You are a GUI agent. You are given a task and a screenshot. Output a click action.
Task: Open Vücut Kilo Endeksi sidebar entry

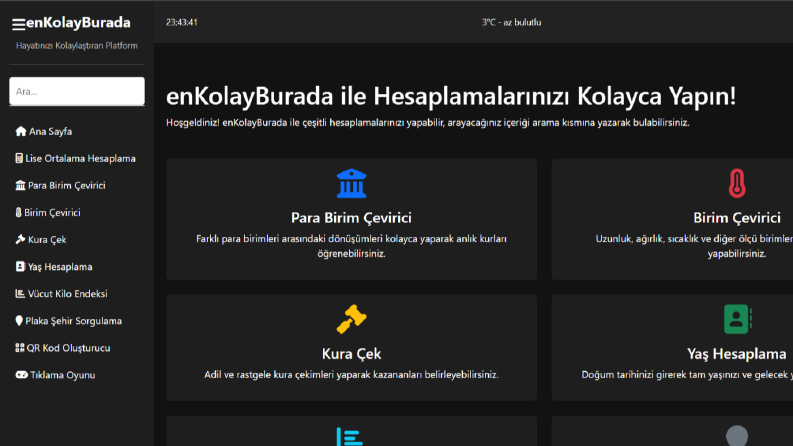[x=62, y=293]
